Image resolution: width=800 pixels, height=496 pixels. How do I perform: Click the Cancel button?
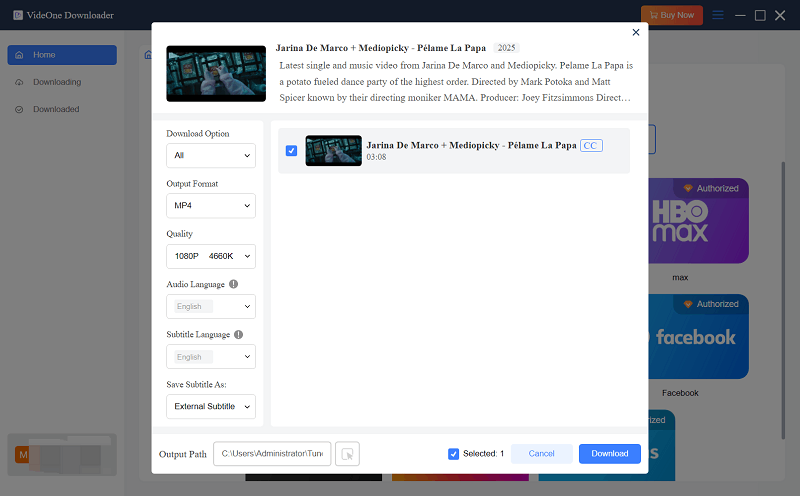[x=541, y=454]
